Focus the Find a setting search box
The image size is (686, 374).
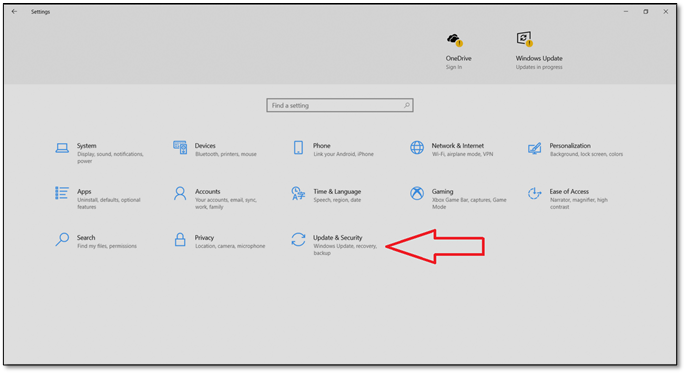click(x=340, y=105)
